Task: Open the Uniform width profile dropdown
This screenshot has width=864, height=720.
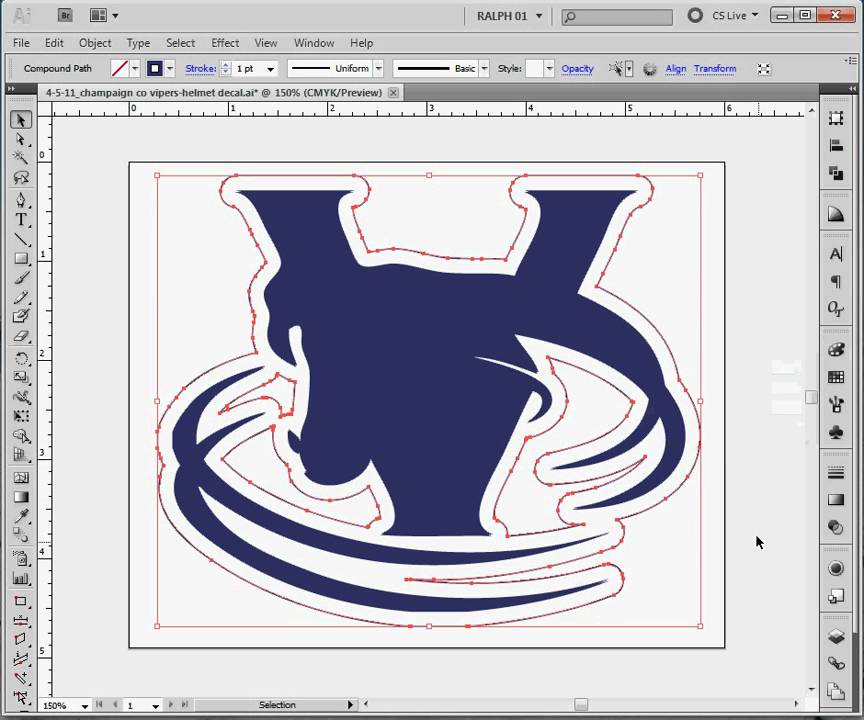Action: pyautogui.click(x=379, y=69)
